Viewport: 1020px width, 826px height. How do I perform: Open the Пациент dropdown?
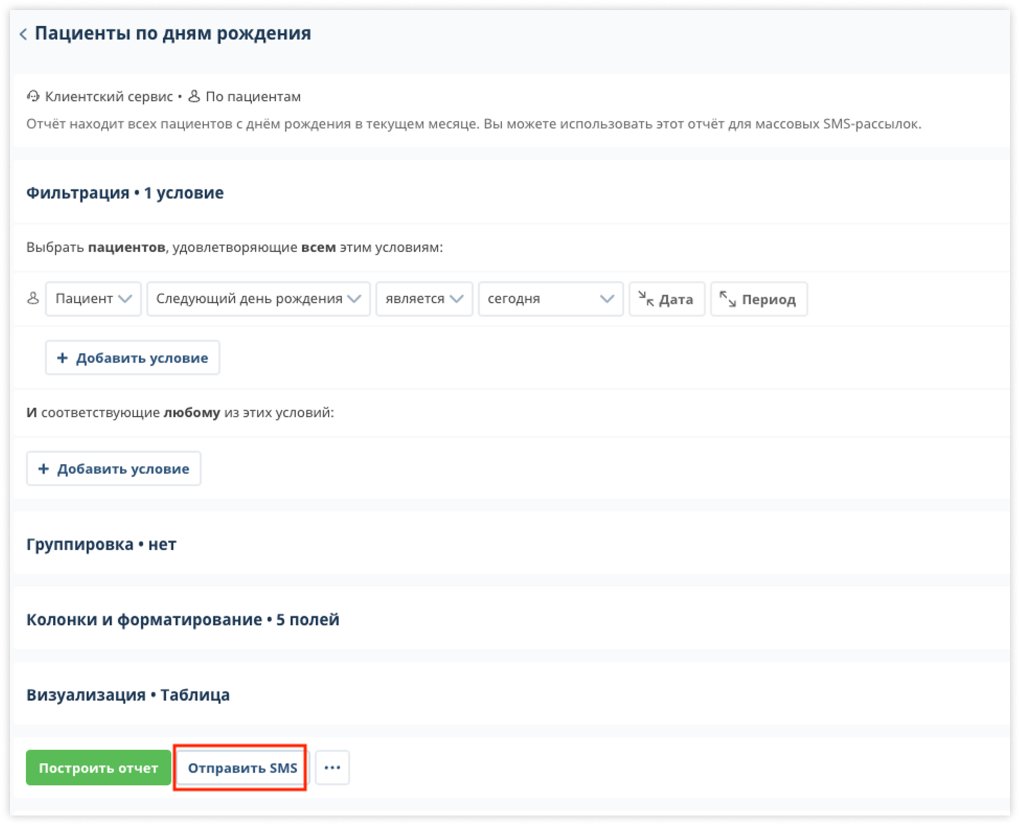[93, 298]
